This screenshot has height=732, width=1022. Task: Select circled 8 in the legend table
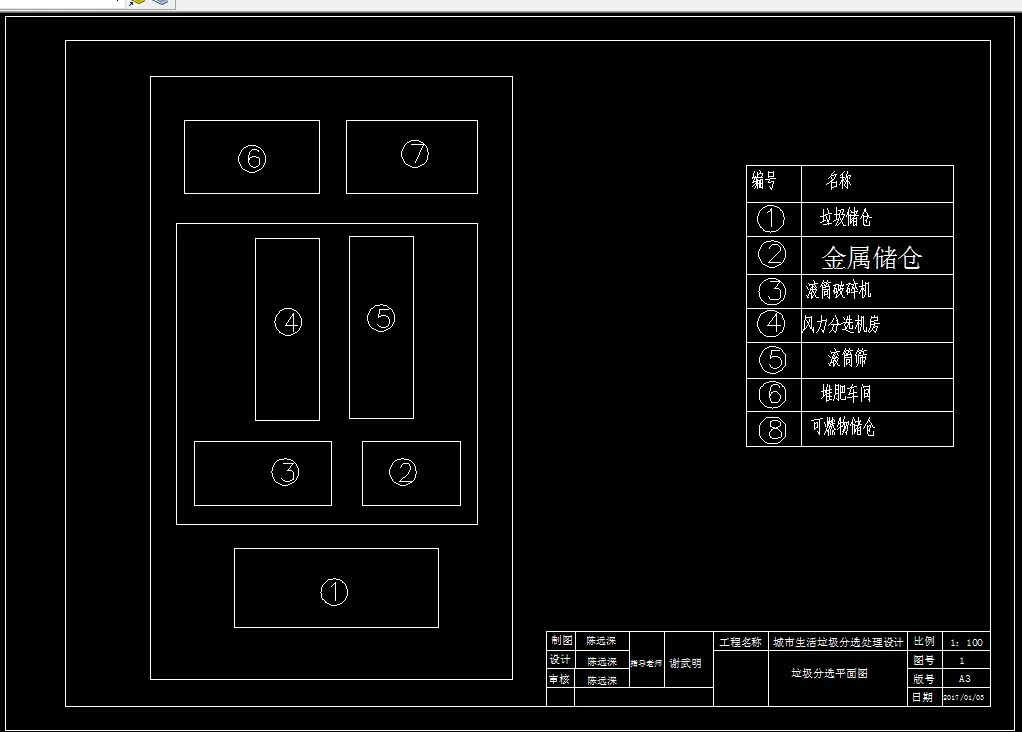point(772,430)
